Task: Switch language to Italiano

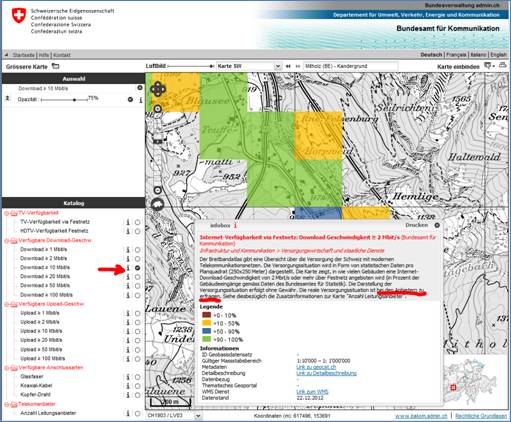Action: coord(478,55)
